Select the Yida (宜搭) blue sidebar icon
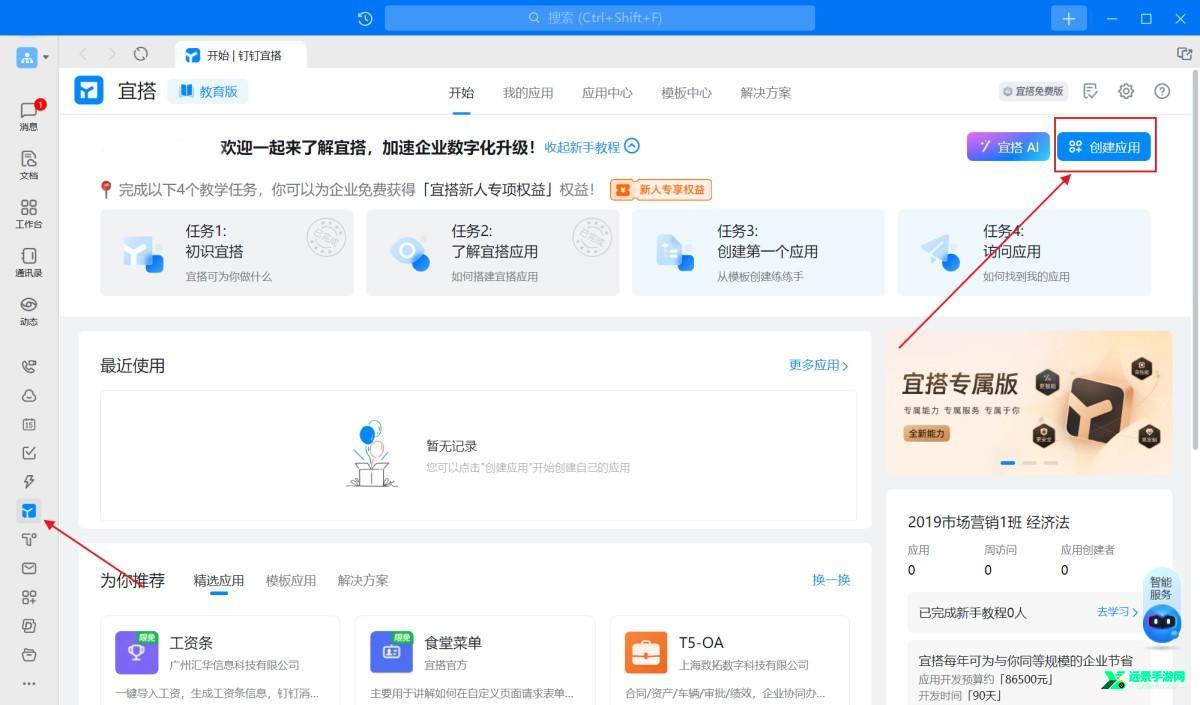The image size is (1200, 705). 29,511
